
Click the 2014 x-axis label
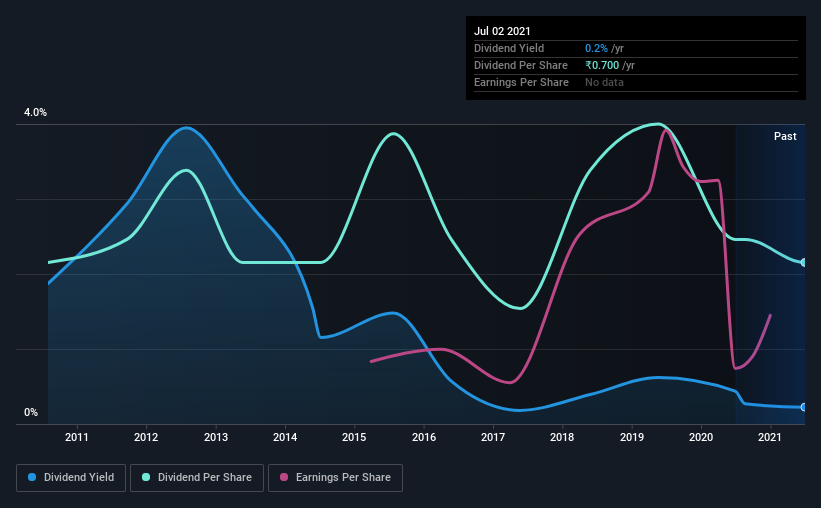(x=285, y=437)
